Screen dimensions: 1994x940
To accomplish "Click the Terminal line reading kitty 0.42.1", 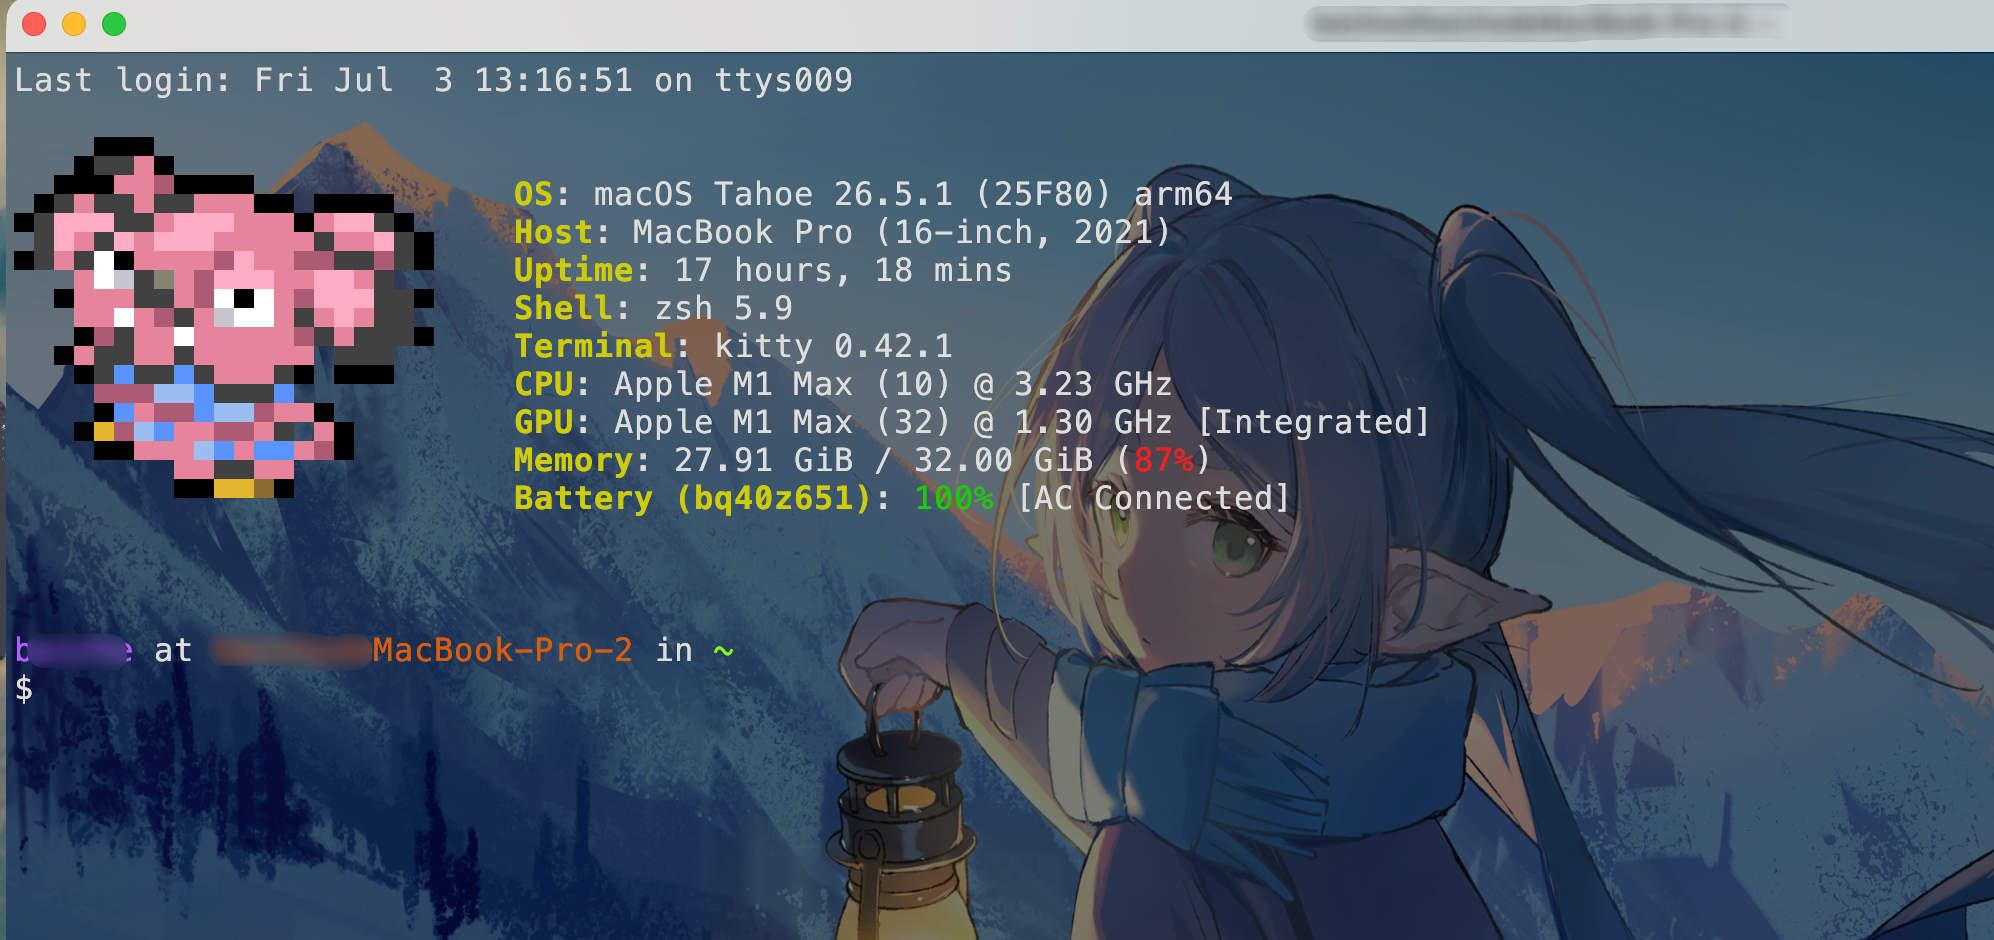I will pos(733,346).
